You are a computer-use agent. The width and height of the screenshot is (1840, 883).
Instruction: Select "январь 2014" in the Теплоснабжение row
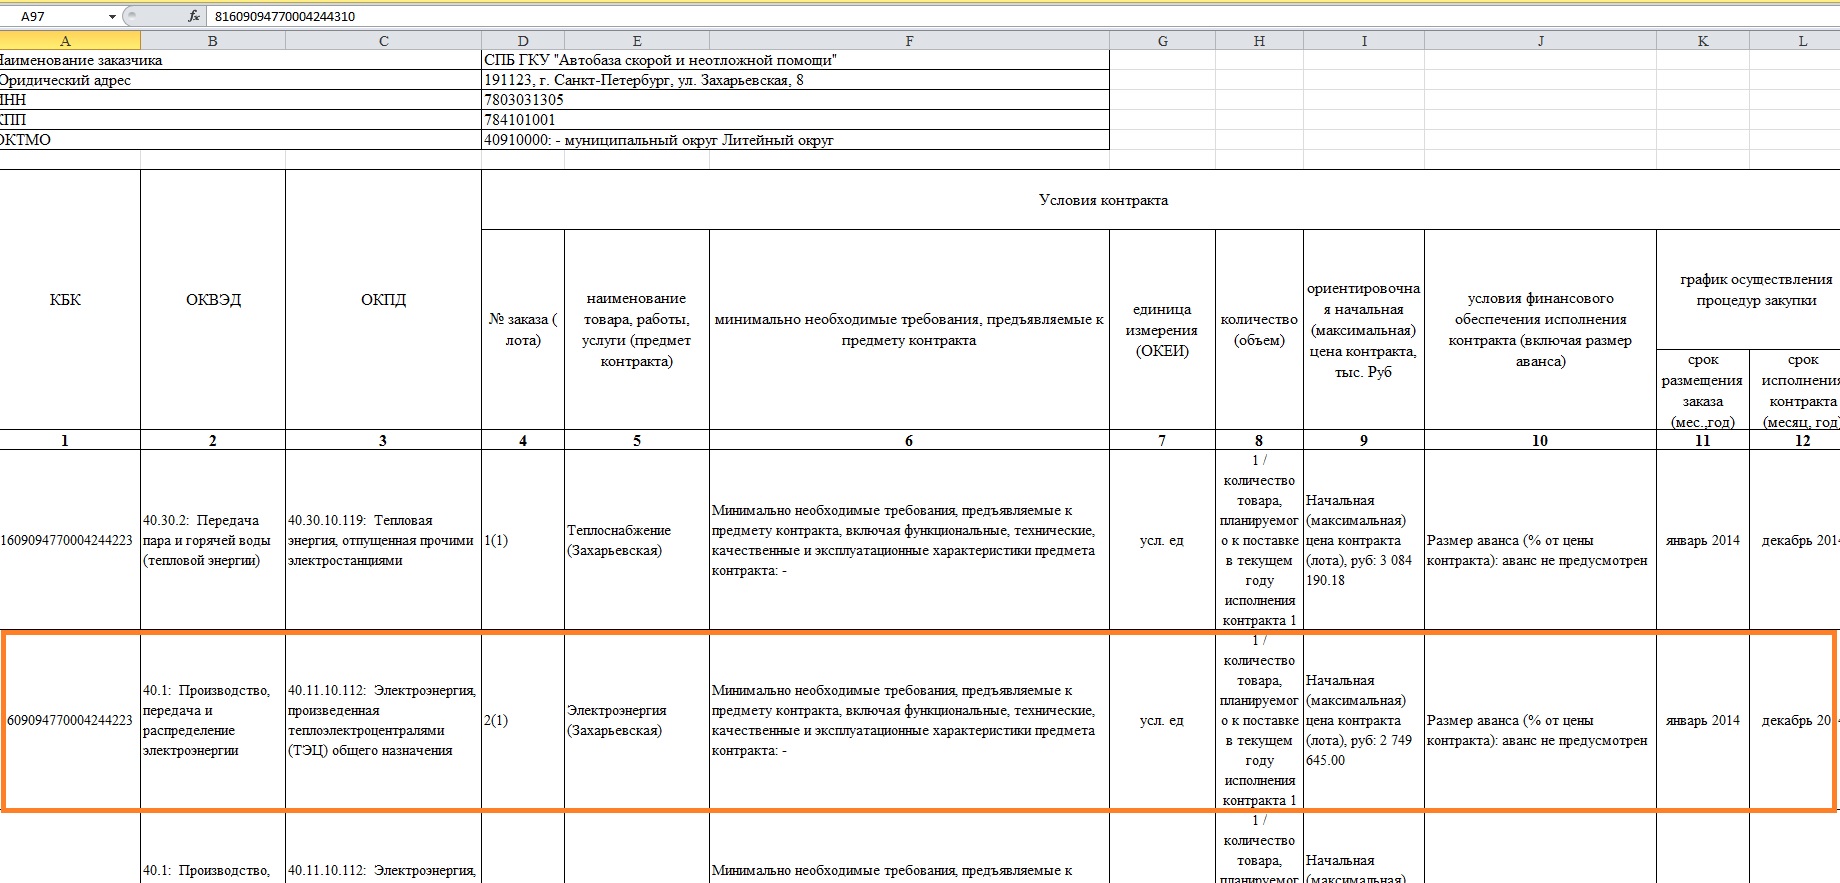pyautogui.click(x=1703, y=540)
